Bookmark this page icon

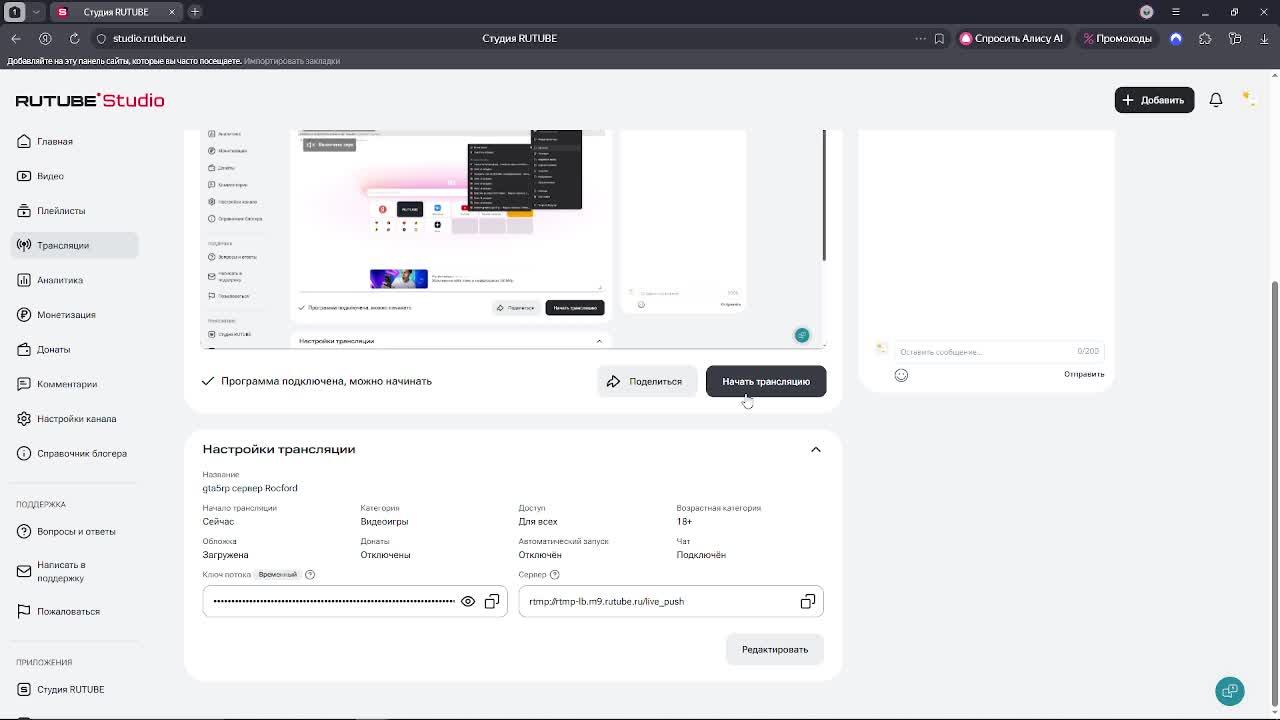coord(939,38)
